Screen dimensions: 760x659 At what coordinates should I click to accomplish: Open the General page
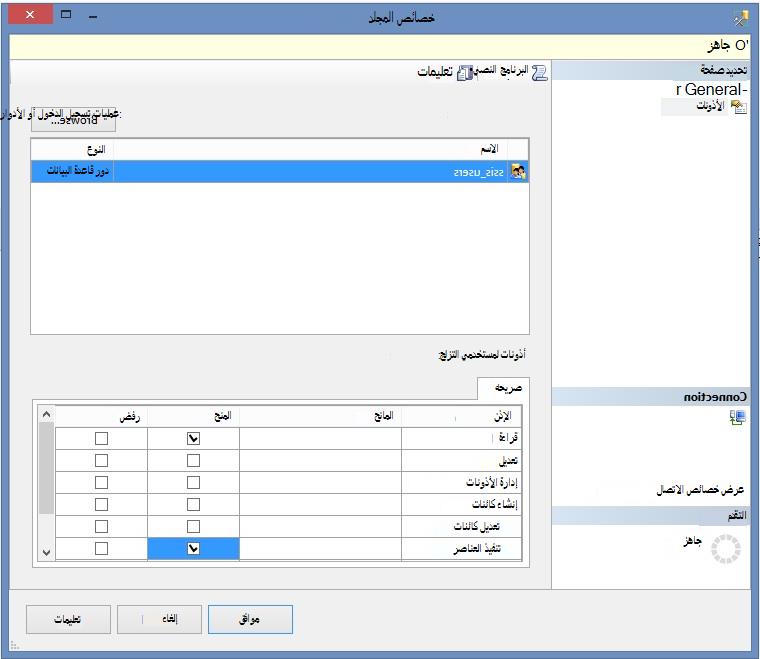(x=712, y=89)
